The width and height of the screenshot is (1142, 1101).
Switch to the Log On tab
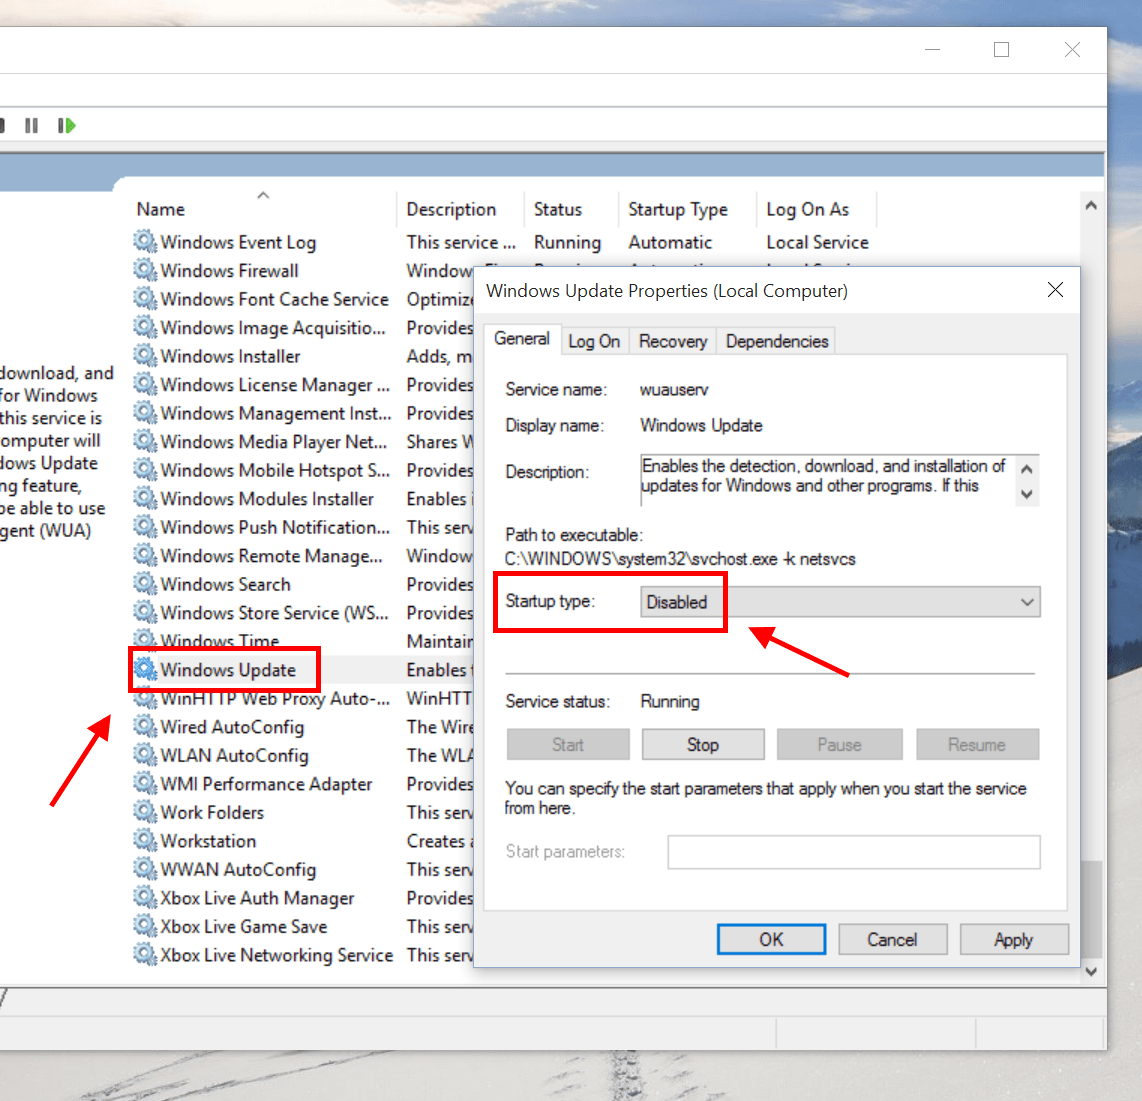(x=594, y=342)
